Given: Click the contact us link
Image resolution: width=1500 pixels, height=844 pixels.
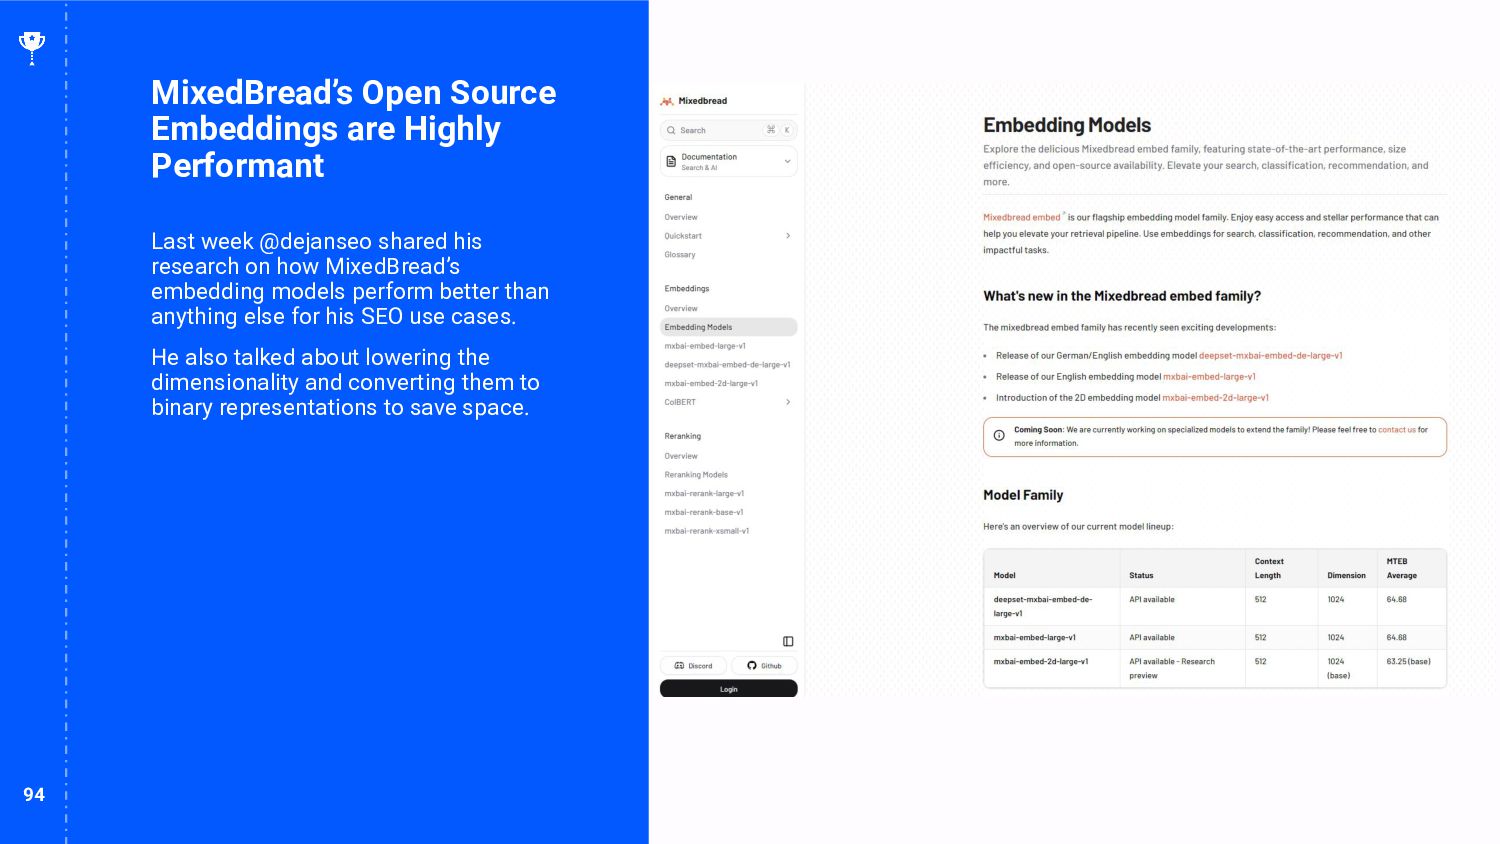Looking at the screenshot, I should coord(1397,430).
